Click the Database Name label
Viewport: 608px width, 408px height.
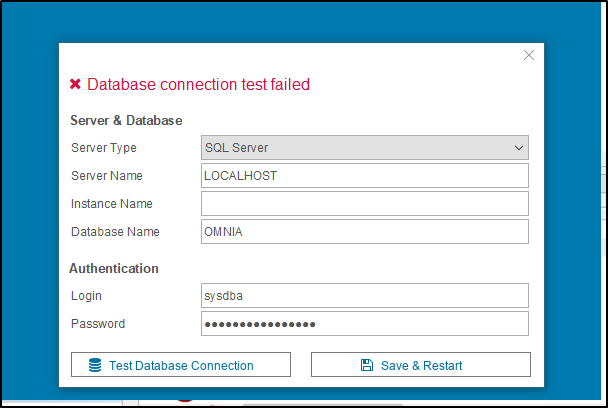115,232
